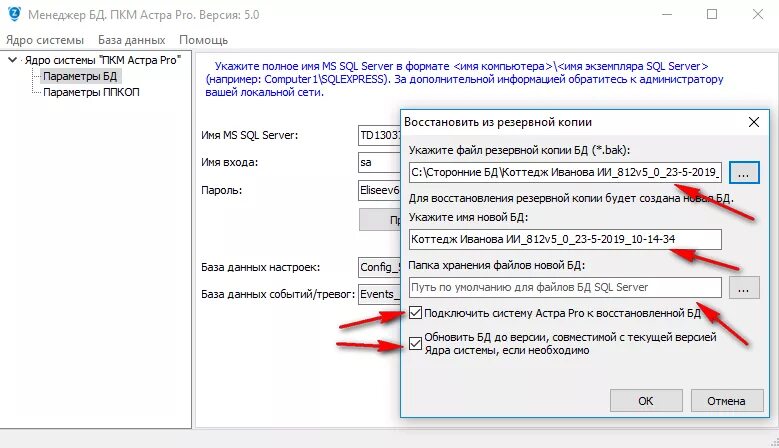Click the Укажите имя новой БД: label
This screenshot has width=779, height=448.
[x=468, y=217]
